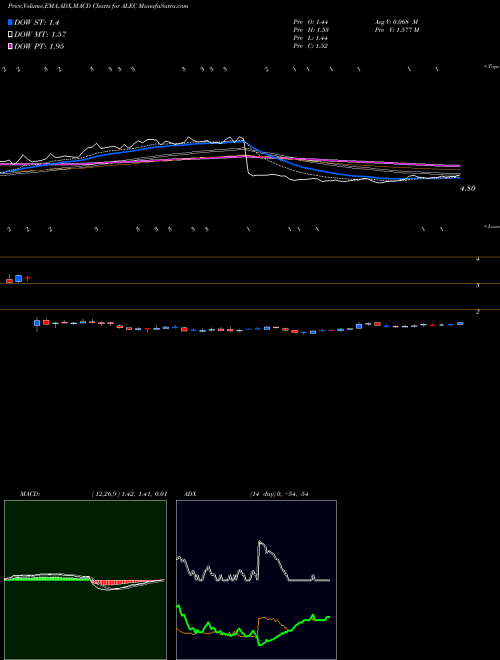This screenshot has height=660, width=500.
Task: Click the DOW MT: 1.57 label
Action: coord(40,35)
